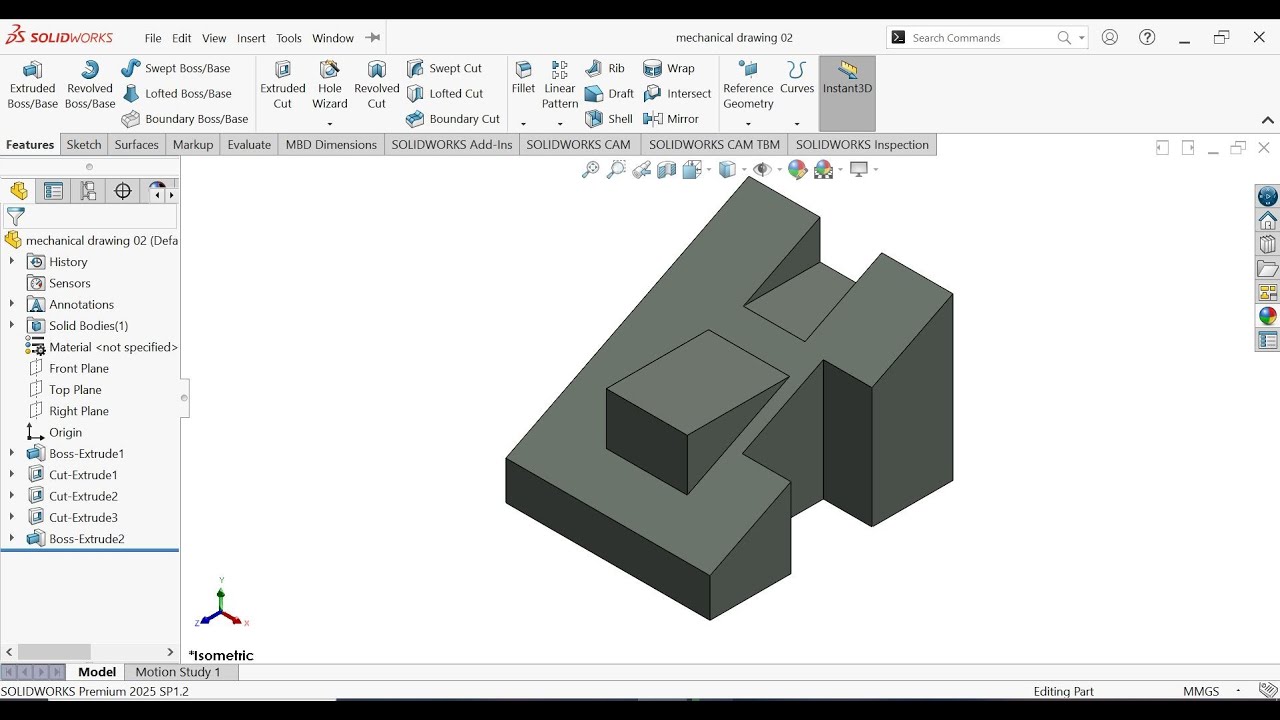The image size is (1280, 720).
Task: Open the Hole Wizard tool
Action: [330, 85]
